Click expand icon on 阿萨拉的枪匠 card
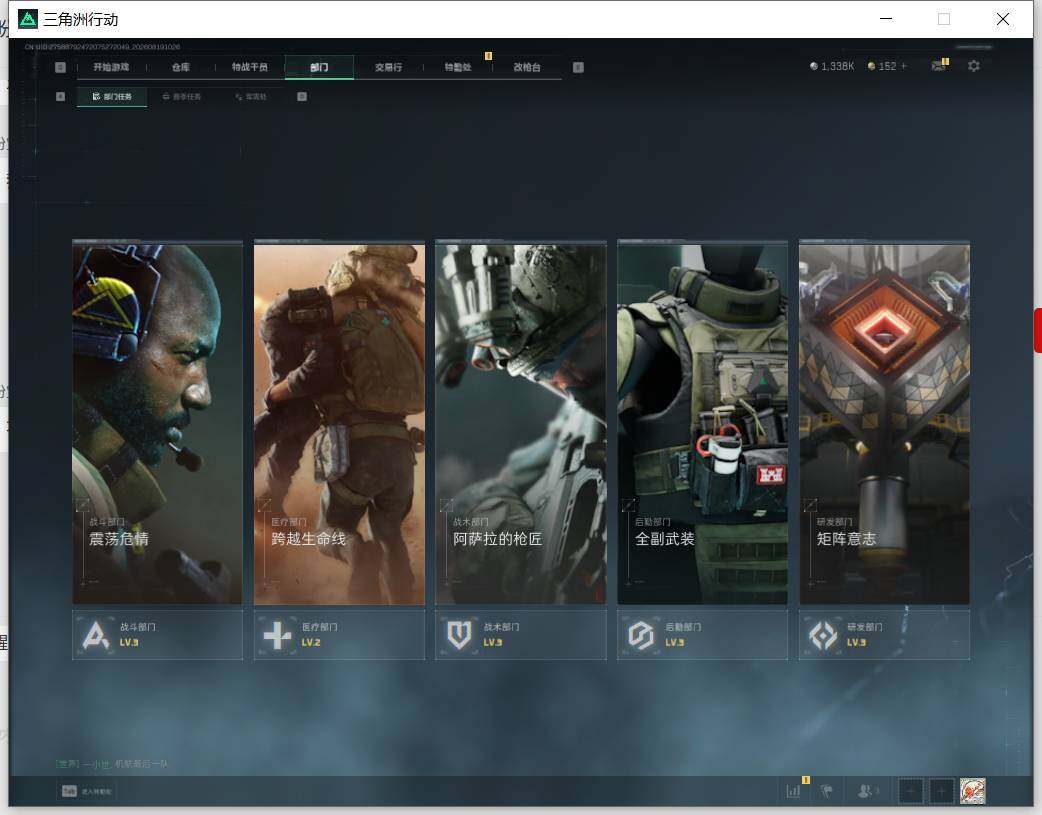 click(447, 505)
